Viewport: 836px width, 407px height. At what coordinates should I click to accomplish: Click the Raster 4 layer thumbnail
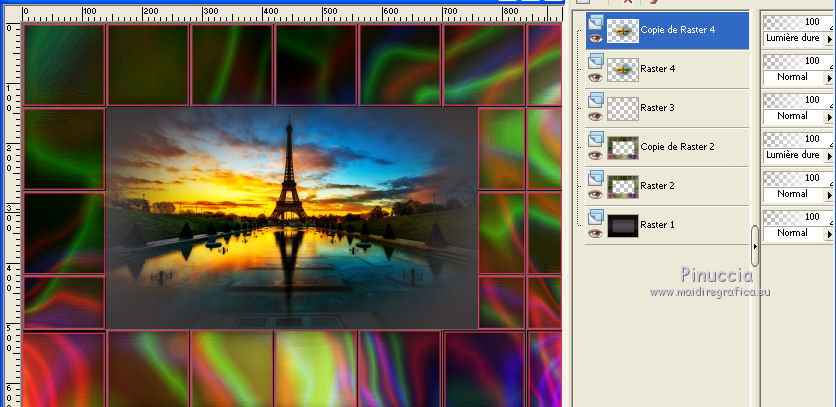(623, 70)
